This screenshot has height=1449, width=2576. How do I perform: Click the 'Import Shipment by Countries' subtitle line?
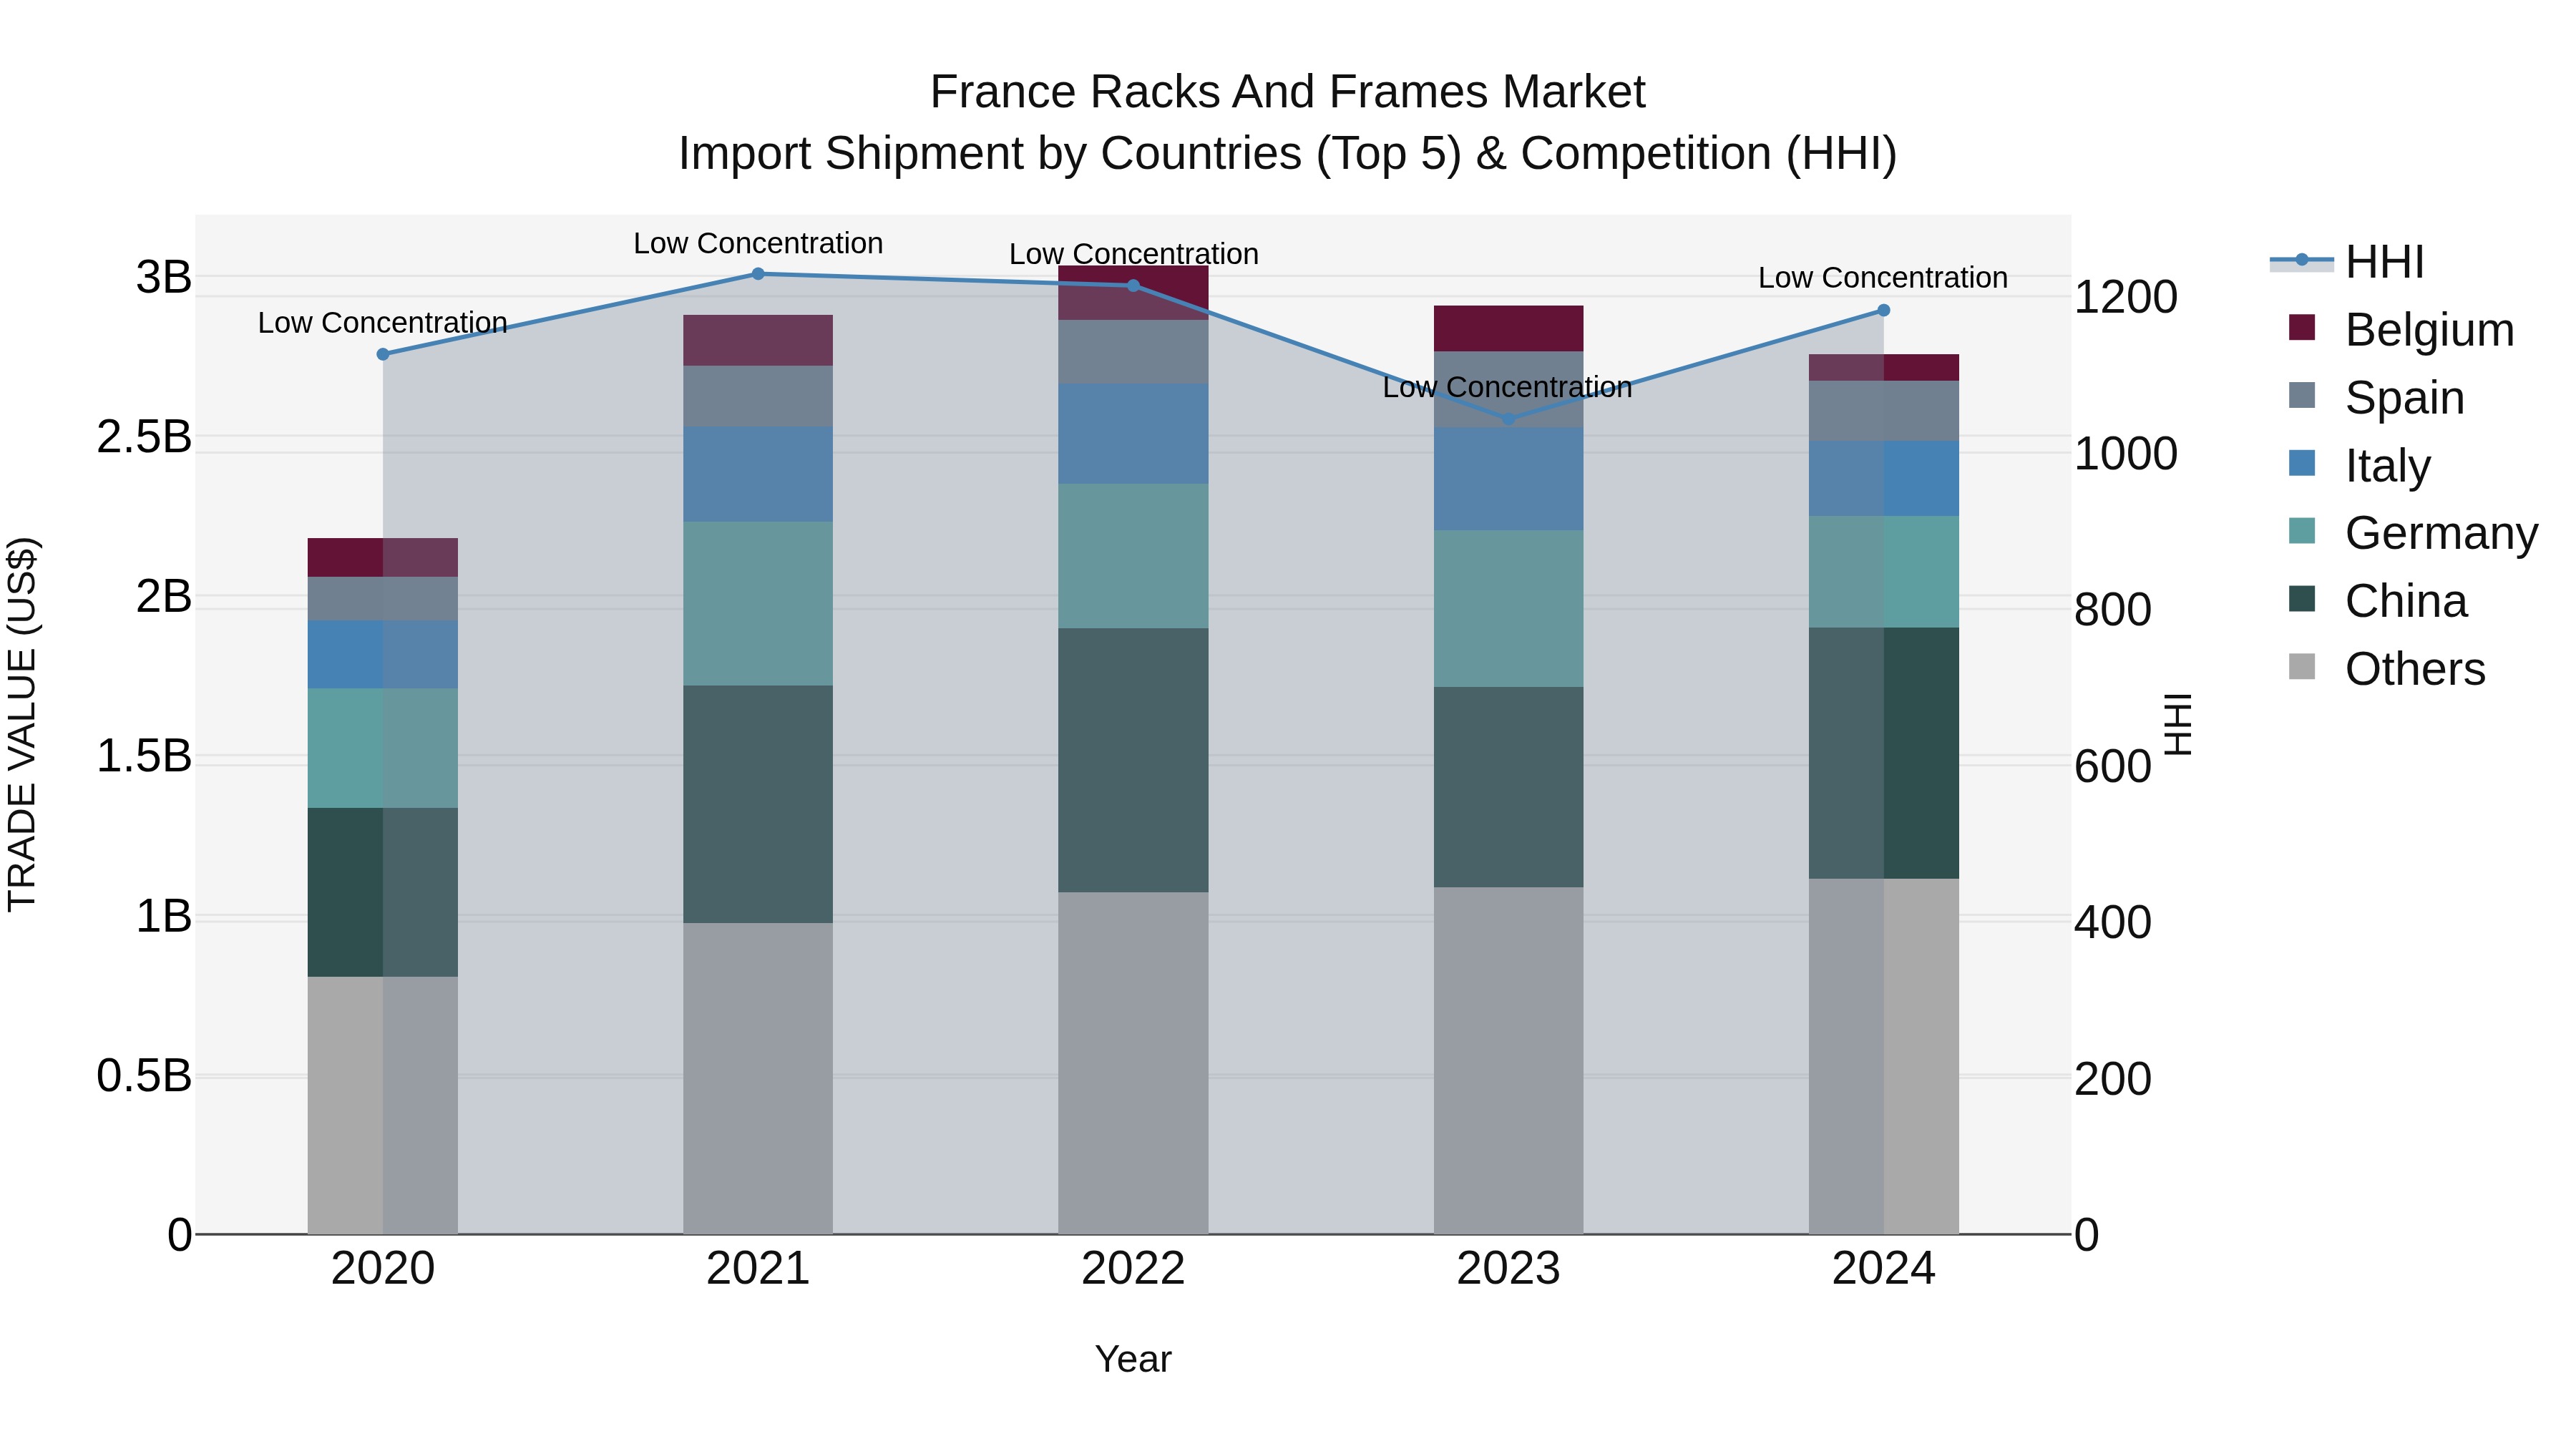pos(1288,154)
